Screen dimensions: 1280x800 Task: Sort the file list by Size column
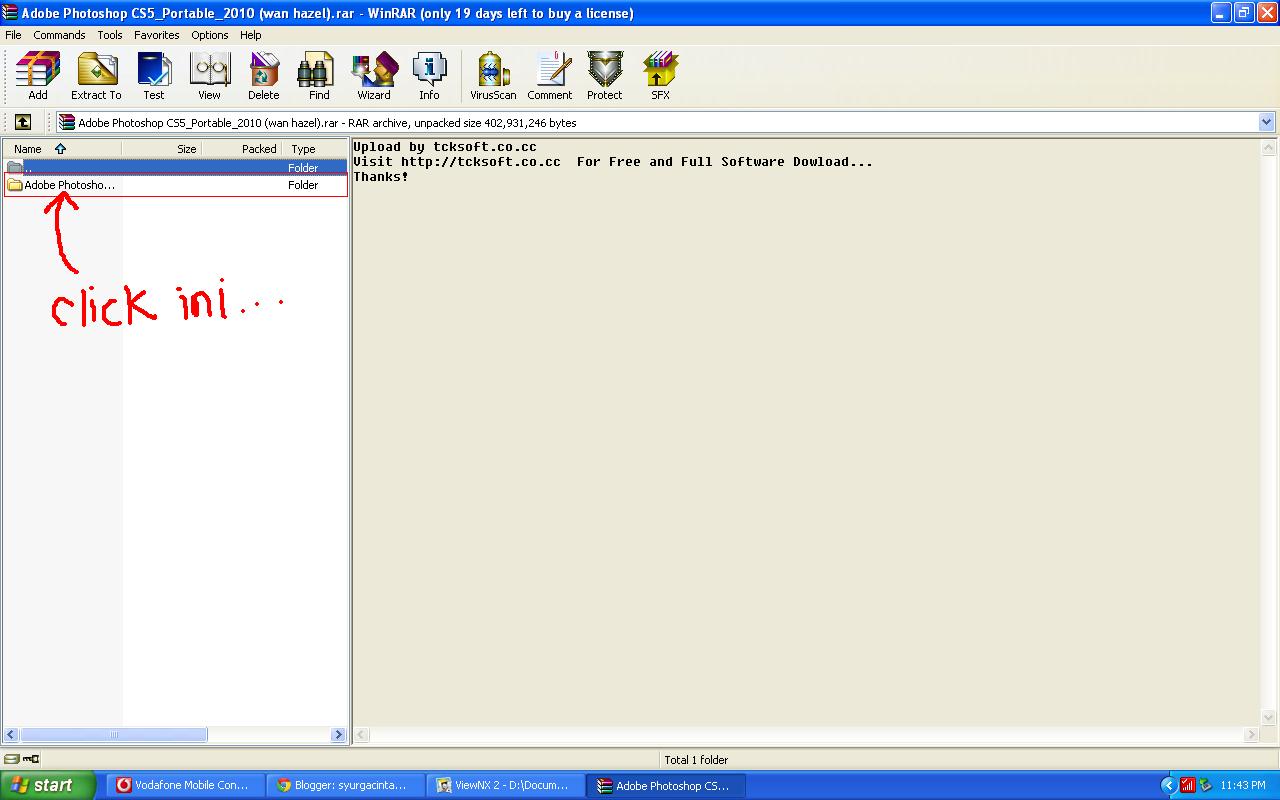(x=162, y=149)
